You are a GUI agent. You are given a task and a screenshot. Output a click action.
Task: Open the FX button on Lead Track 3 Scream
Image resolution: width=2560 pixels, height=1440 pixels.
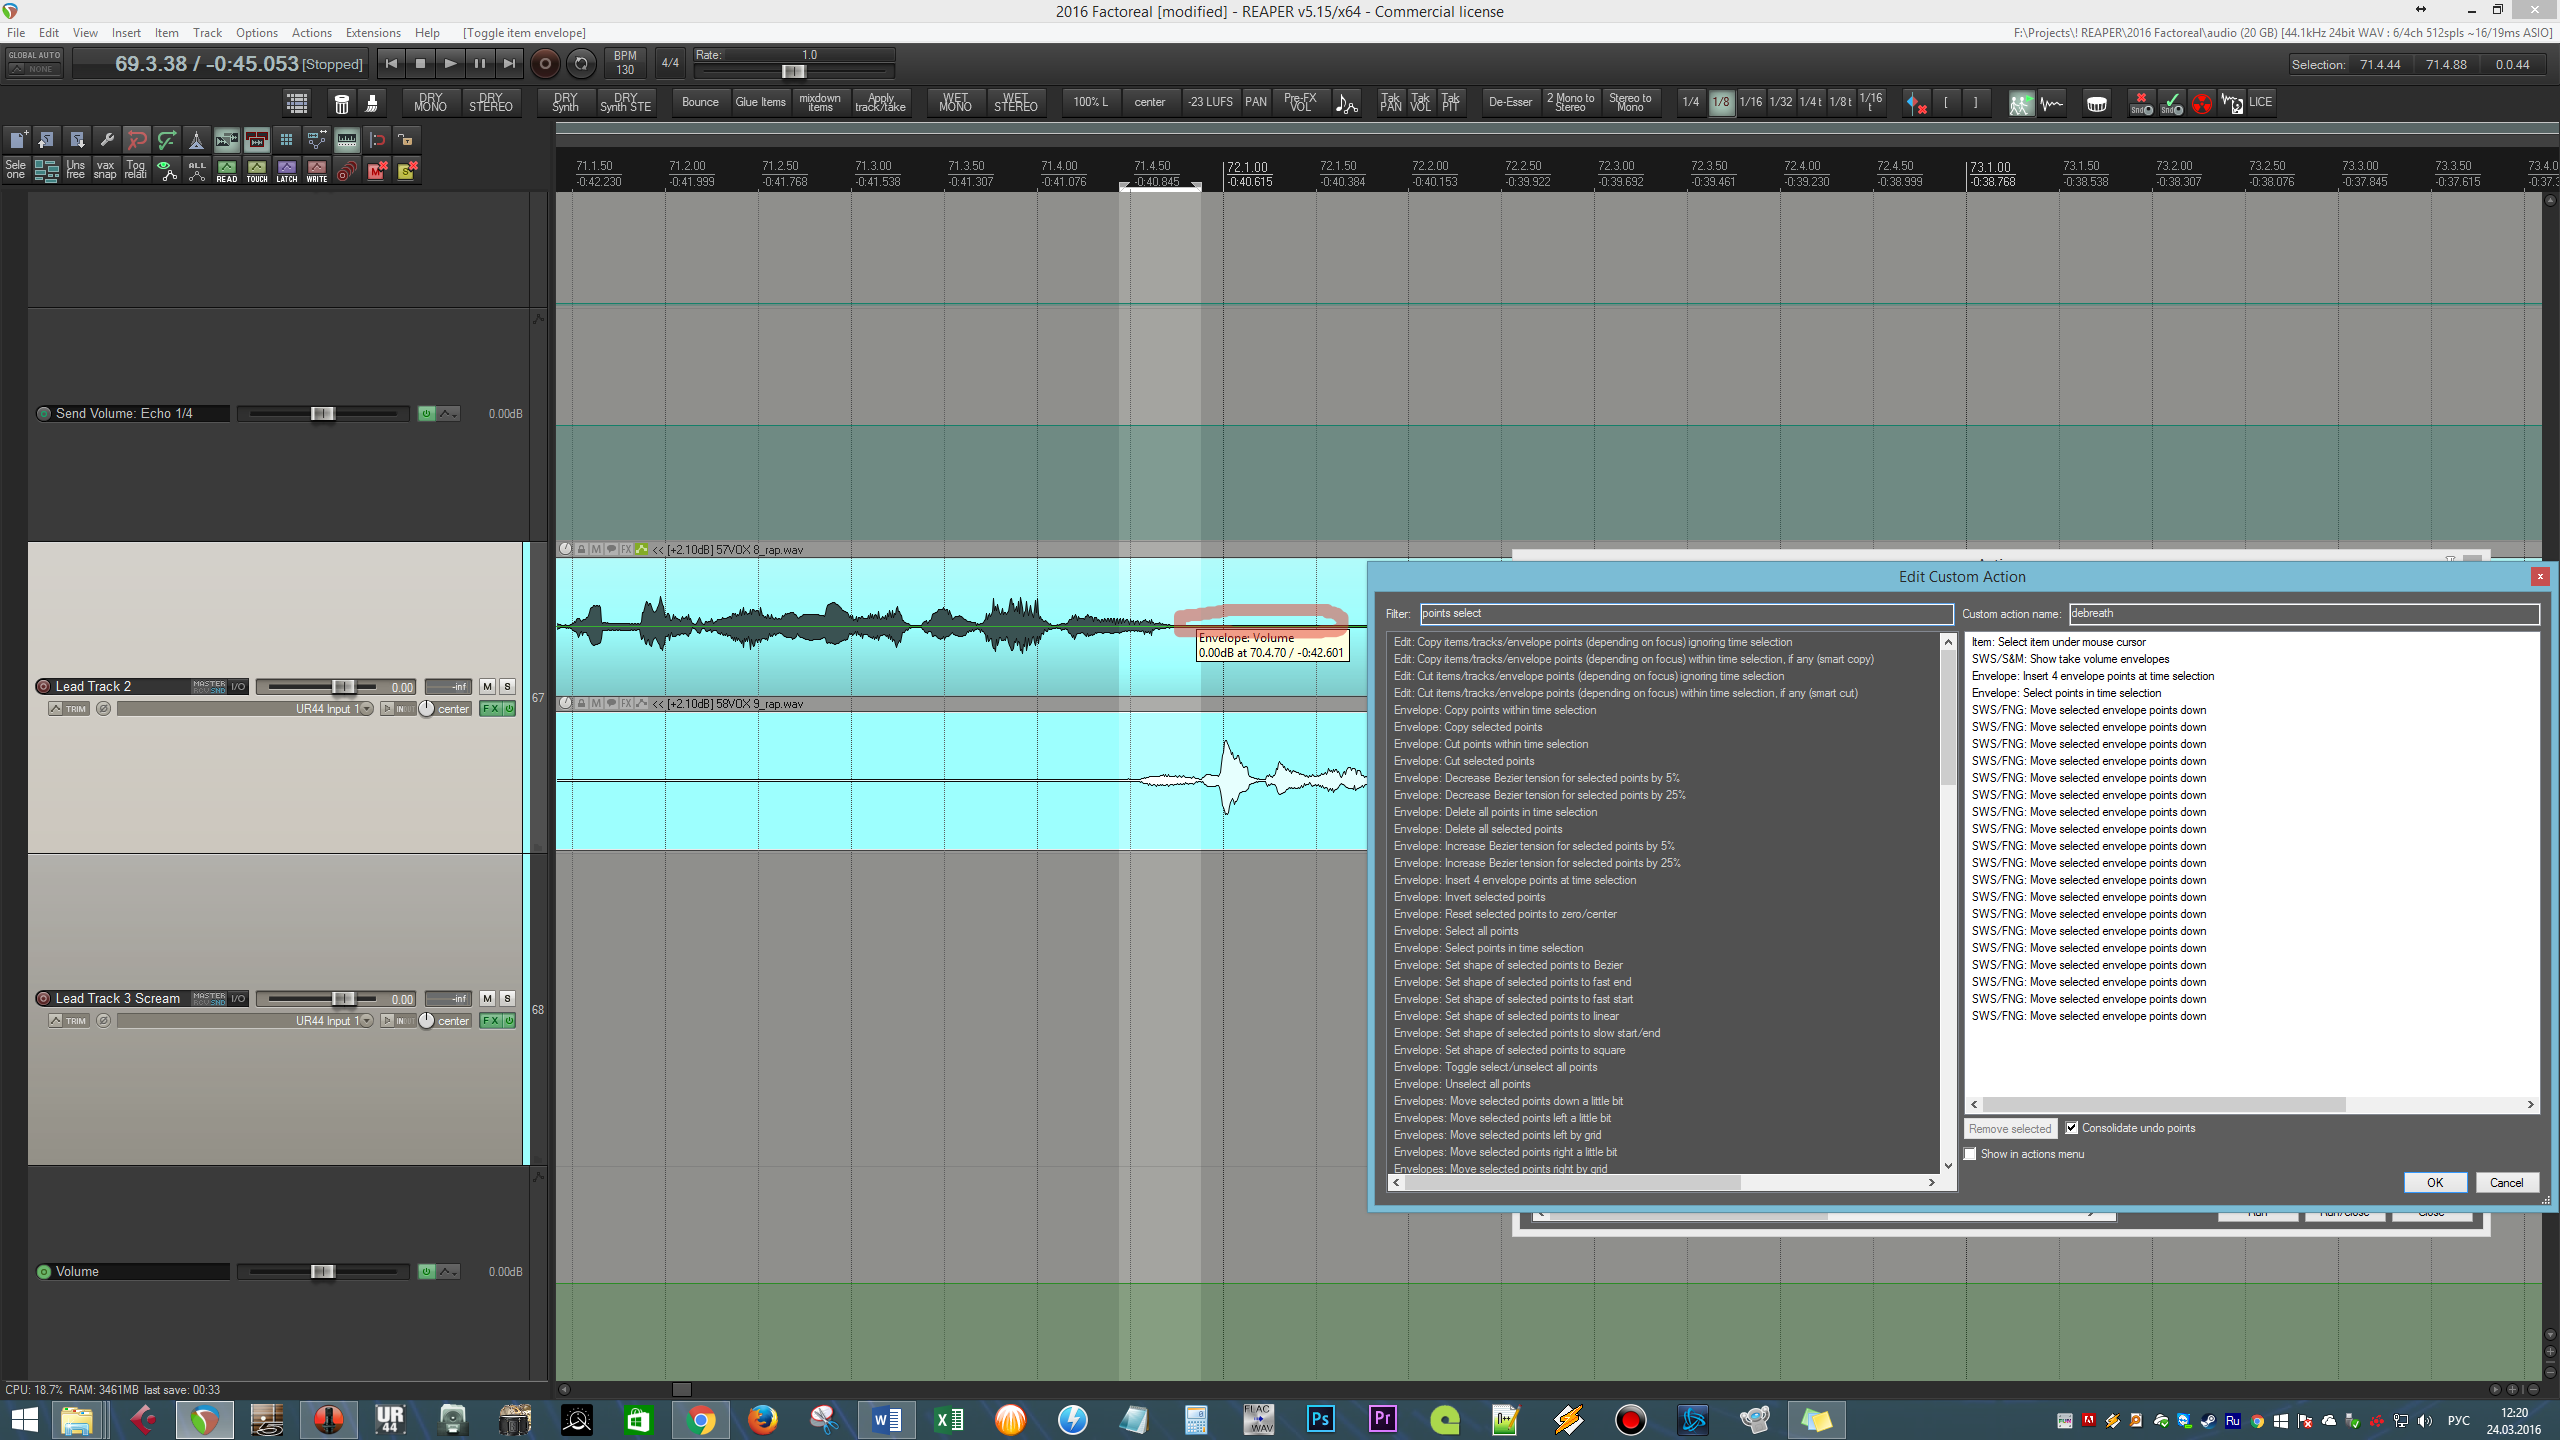tap(490, 1021)
